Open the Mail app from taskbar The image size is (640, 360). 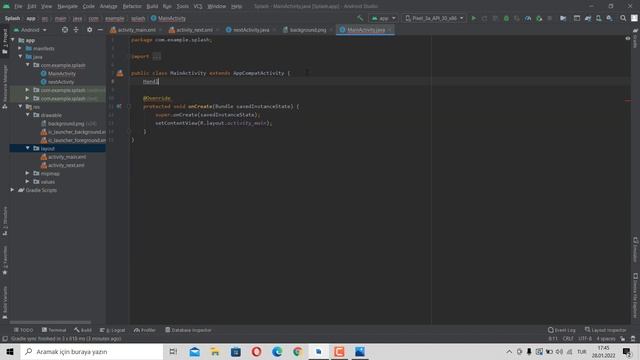(195, 351)
